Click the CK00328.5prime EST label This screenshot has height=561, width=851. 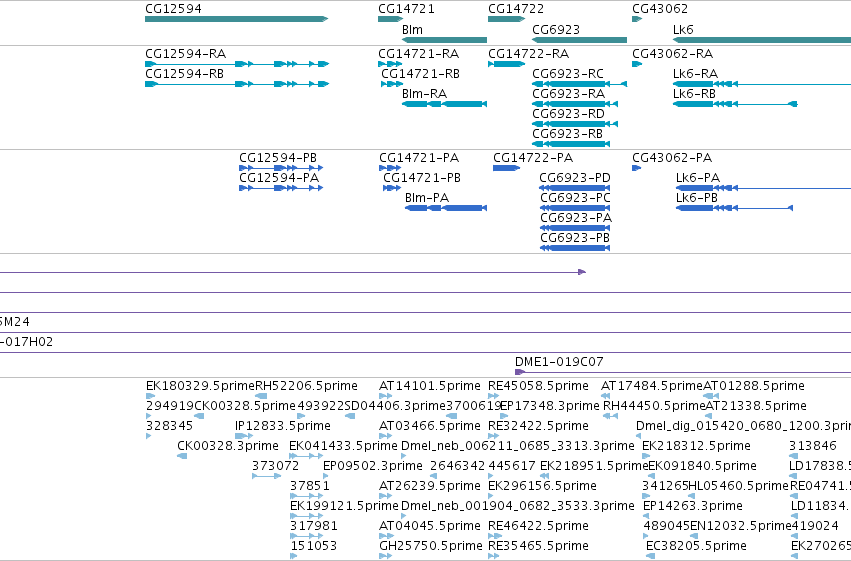coord(245,406)
